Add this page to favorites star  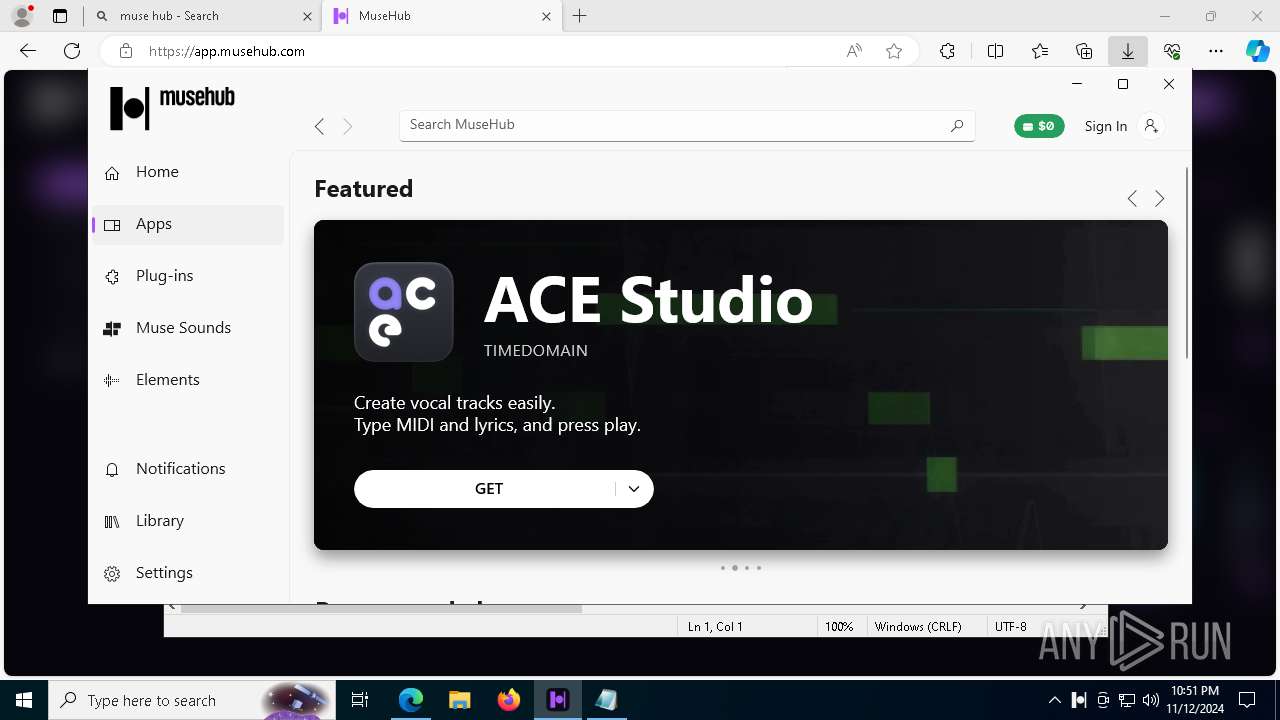click(x=894, y=51)
